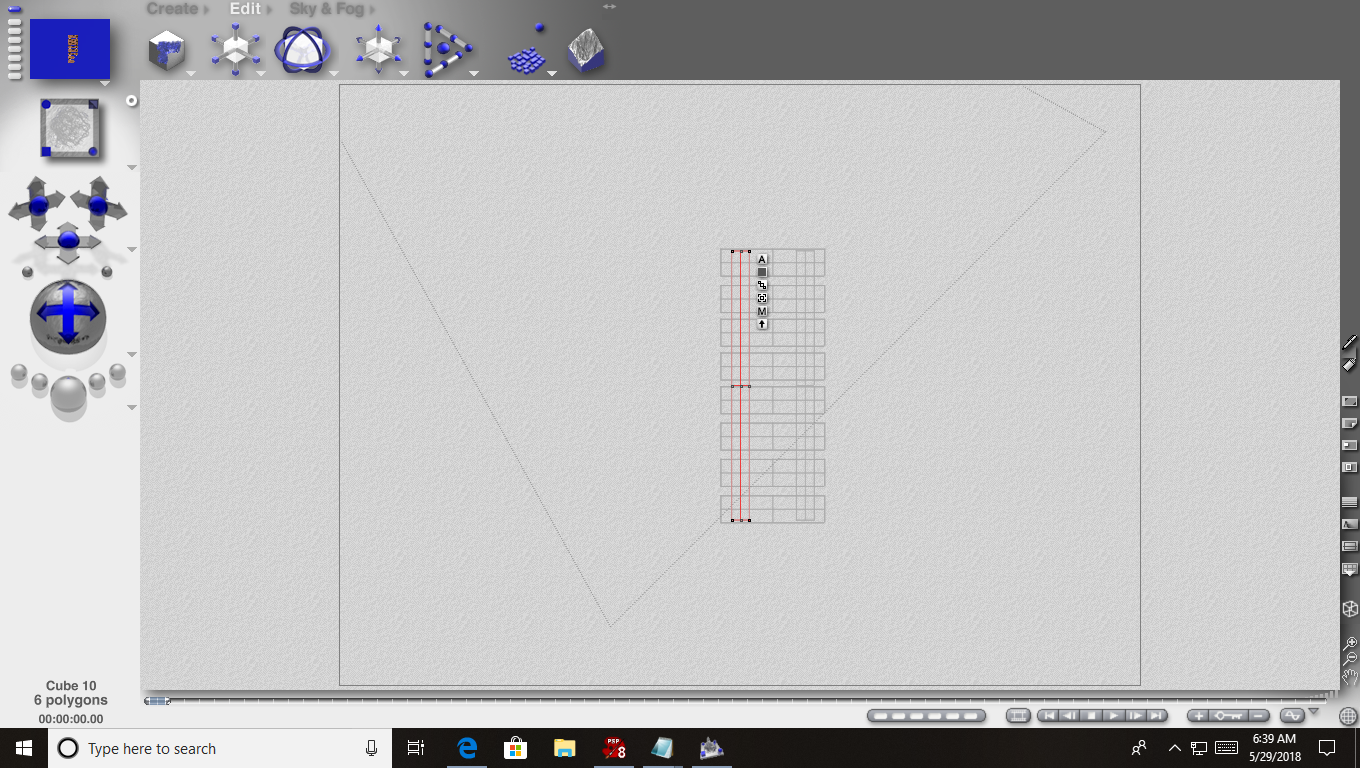Open Reposition tool dropdown arrow
The height and width of the screenshot is (768, 1360).
(404, 73)
